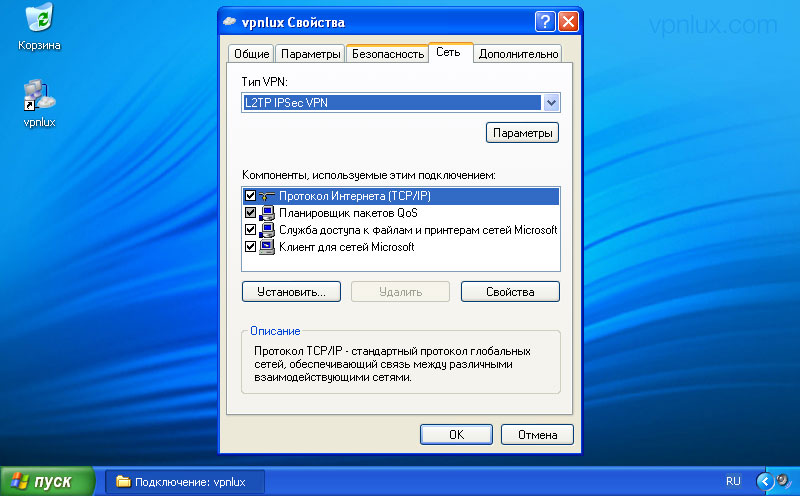Click the Установить... button

tap(291, 292)
